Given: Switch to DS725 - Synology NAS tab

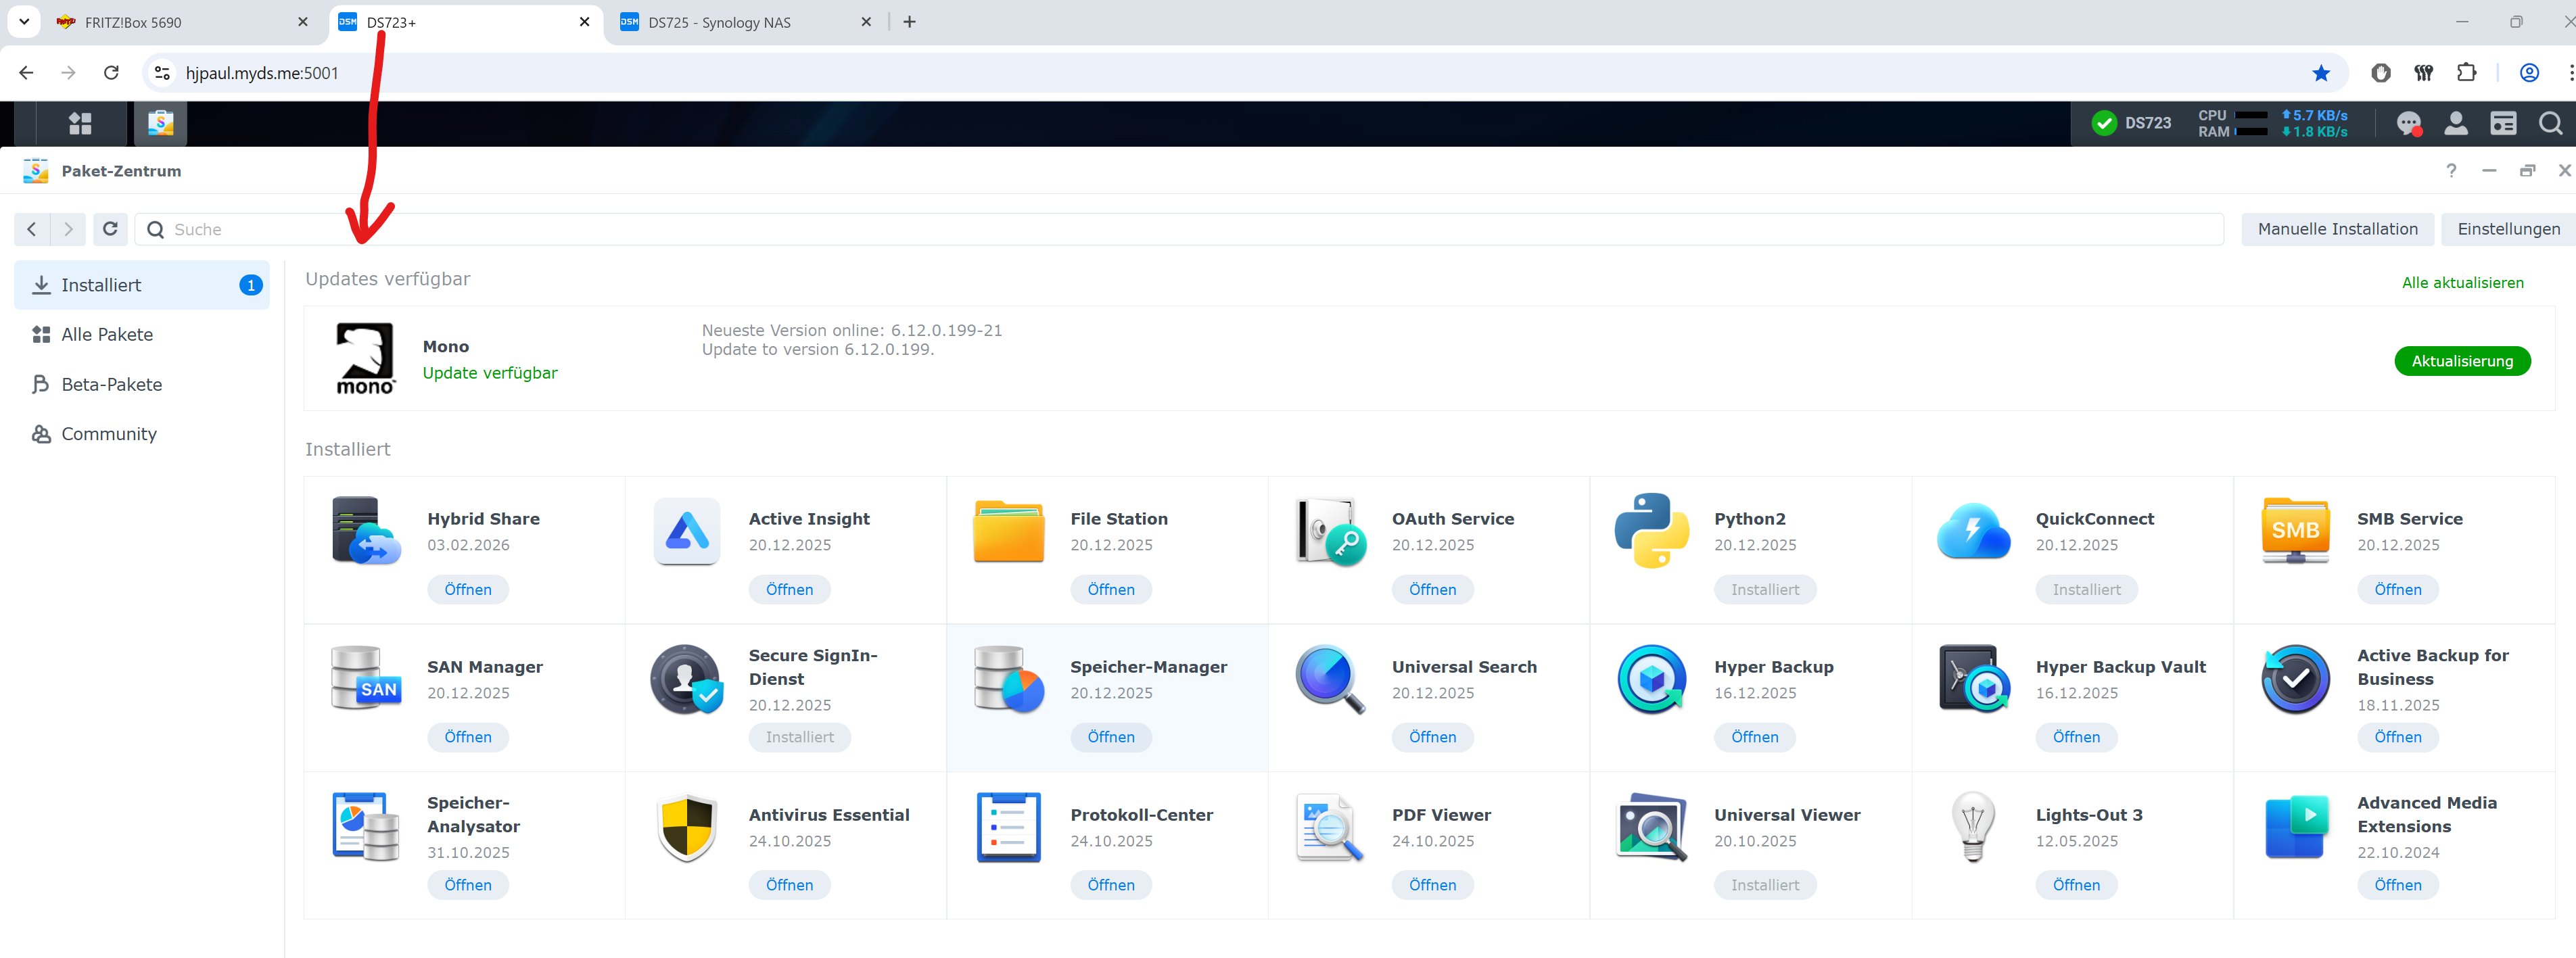Looking at the screenshot, I should point(719,22).
